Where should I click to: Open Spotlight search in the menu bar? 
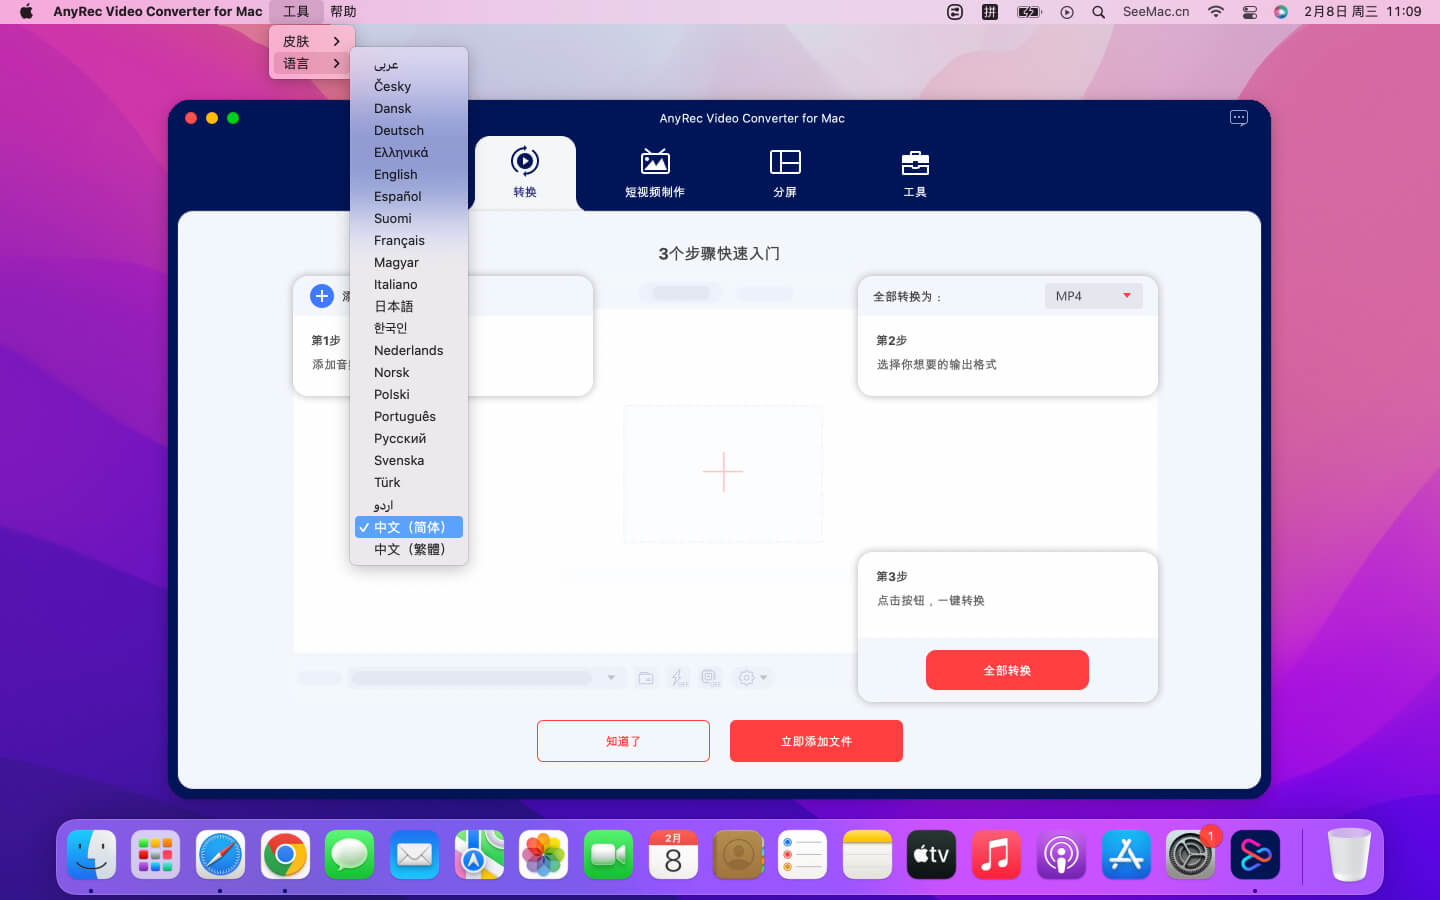(1098, 12)
